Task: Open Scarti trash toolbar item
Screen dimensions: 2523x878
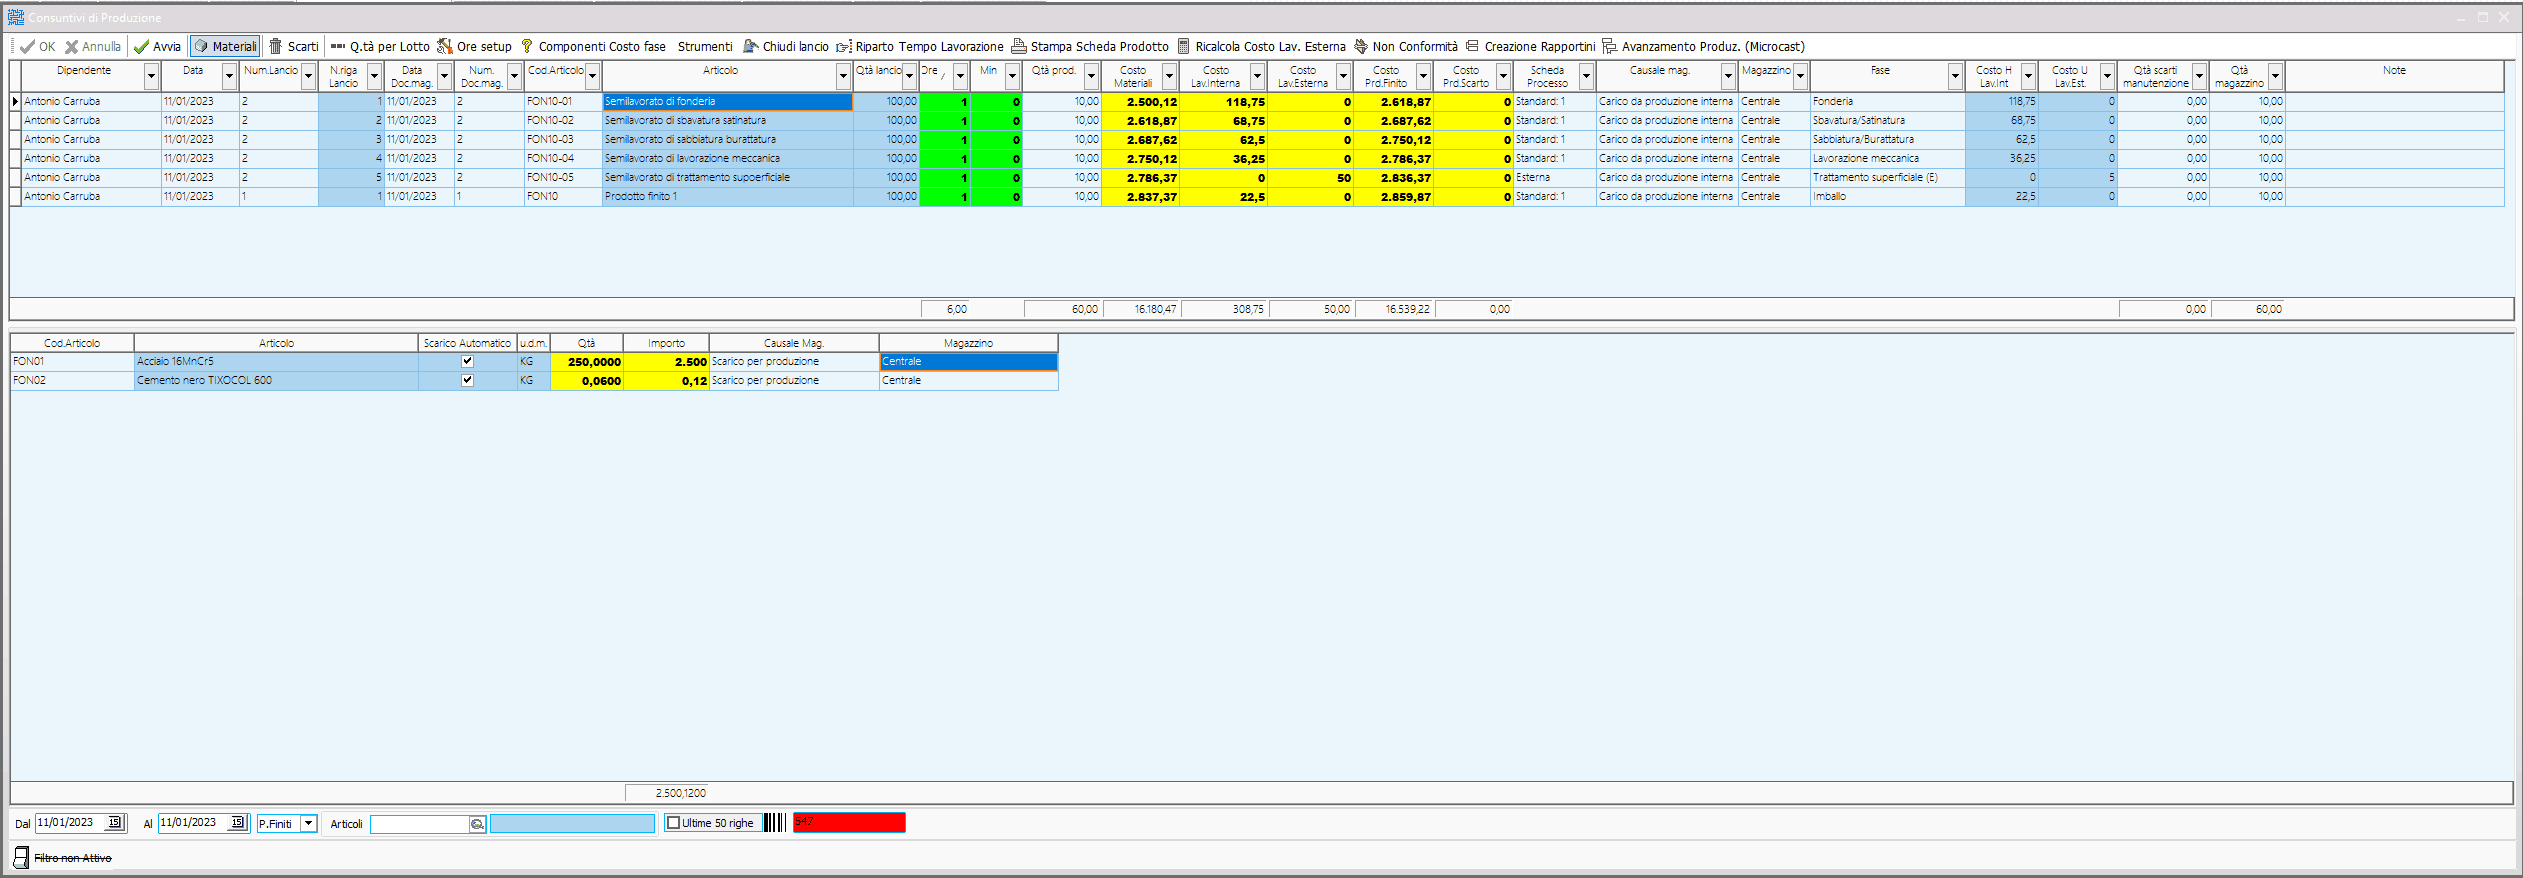Action: point(293,46)
